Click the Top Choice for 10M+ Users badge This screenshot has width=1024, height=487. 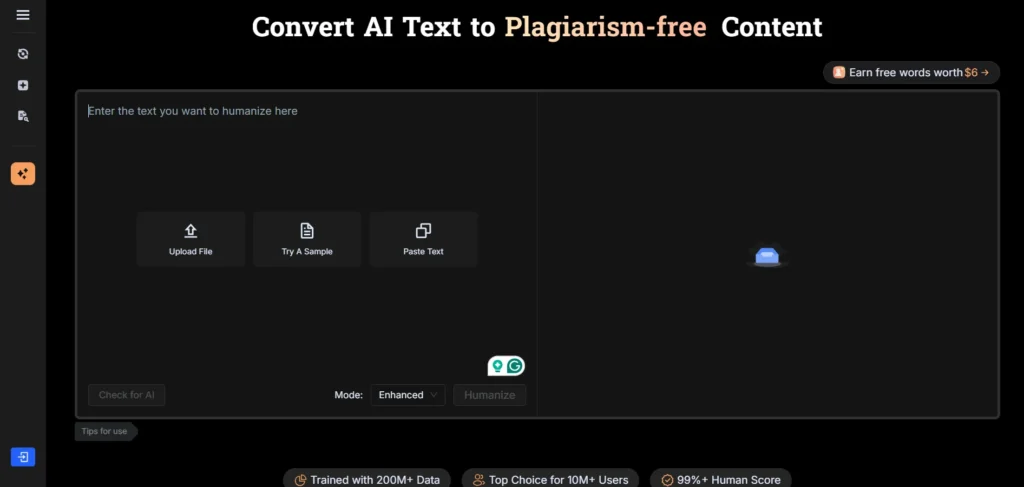point(551,480)
